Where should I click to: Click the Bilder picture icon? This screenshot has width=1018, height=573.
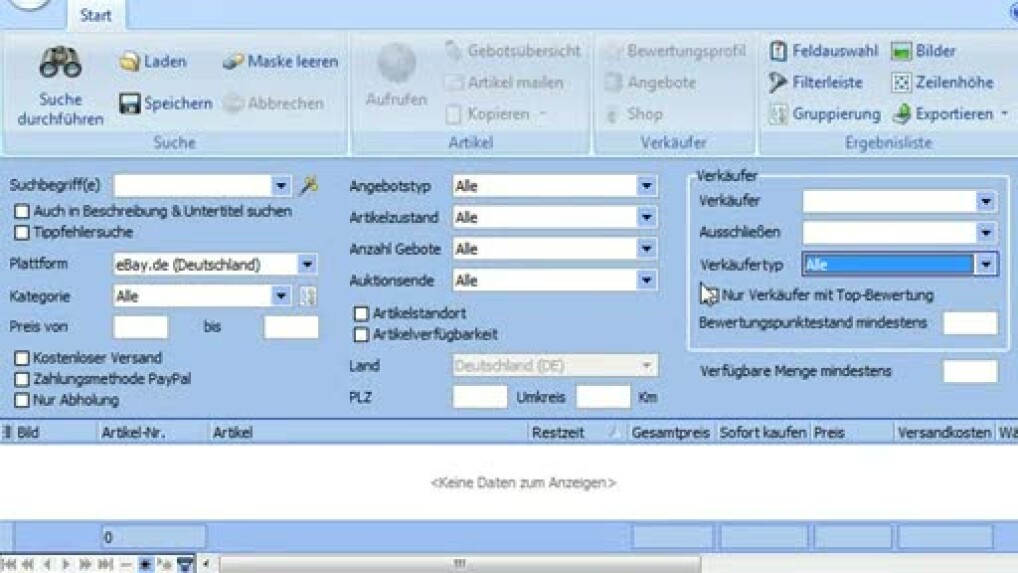pyautogui.click(x=901, y=51)
